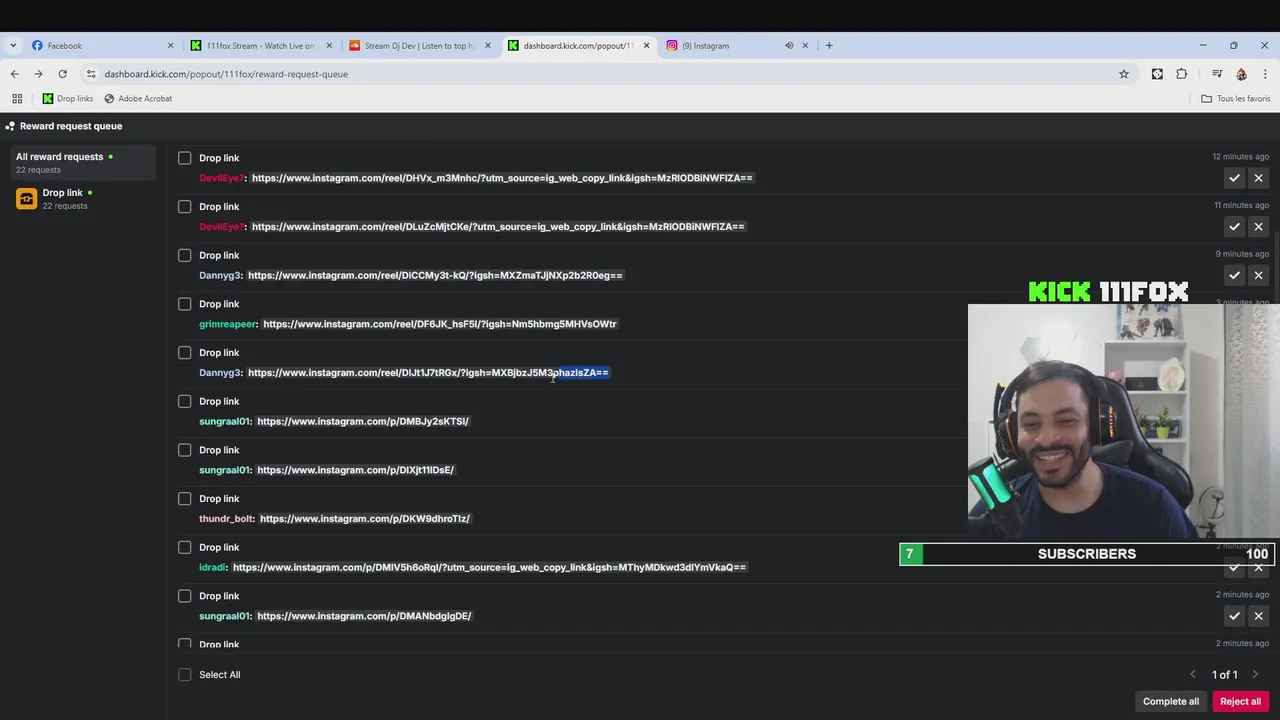Screen dimensions: 1280x720
Task: Open the apps grid in bookmarks bar
Action: (17, 99)
